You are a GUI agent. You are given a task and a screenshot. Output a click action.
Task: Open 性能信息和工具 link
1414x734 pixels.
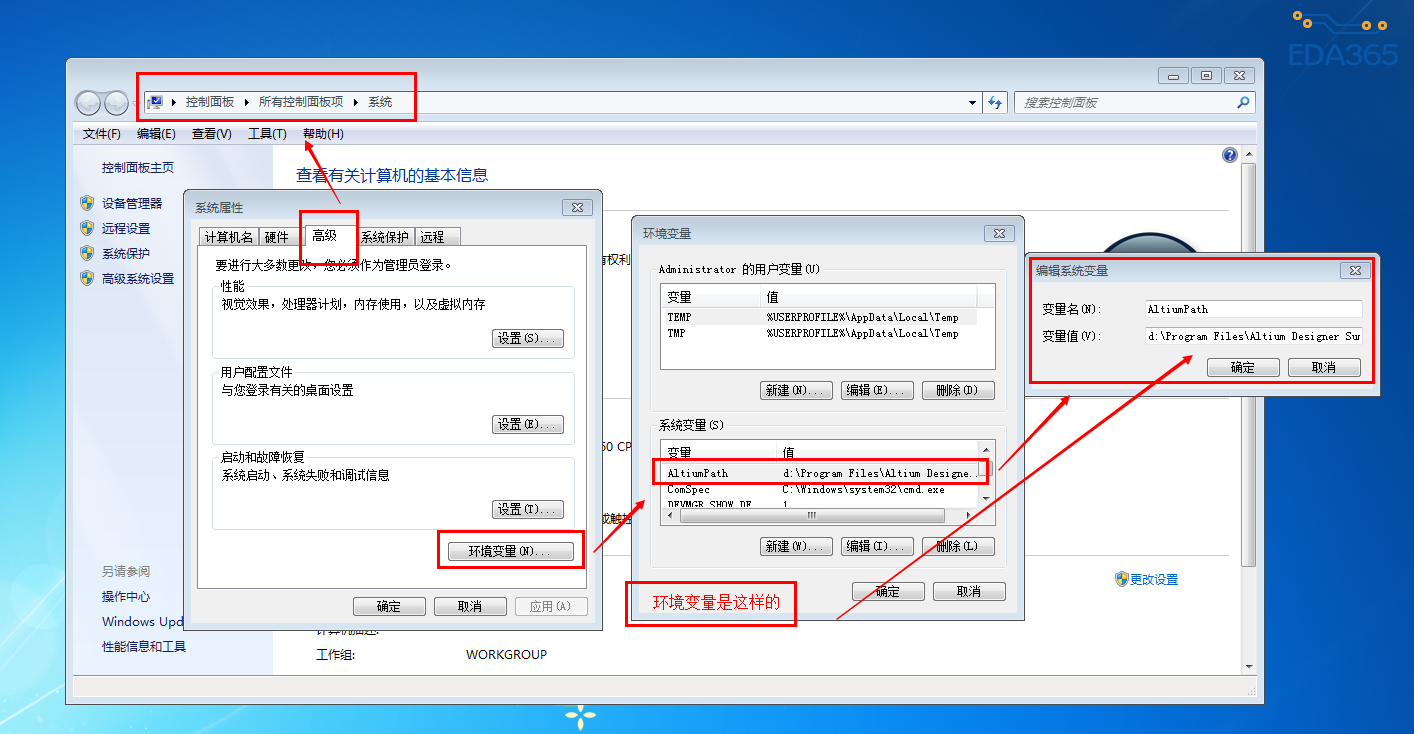(144, 646)
